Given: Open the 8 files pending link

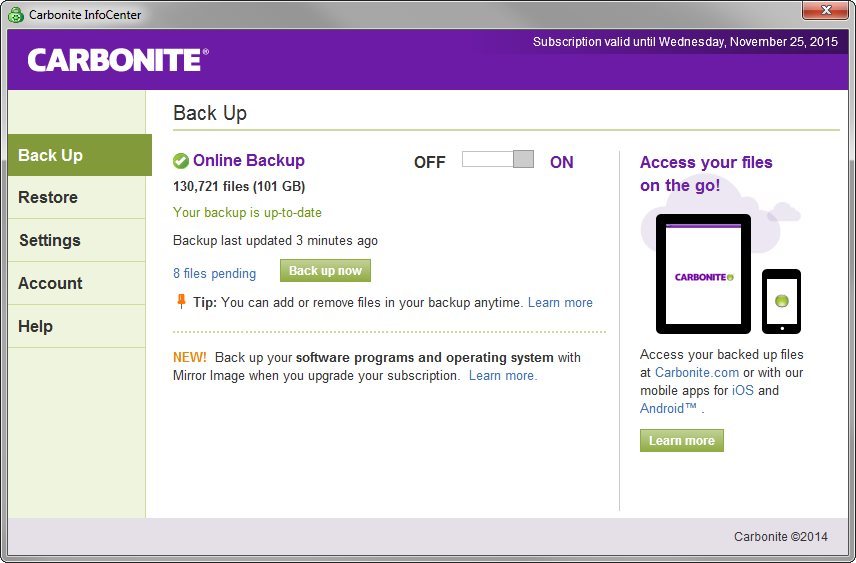Looking at the screenshot, I should click(x=214, y=273).
